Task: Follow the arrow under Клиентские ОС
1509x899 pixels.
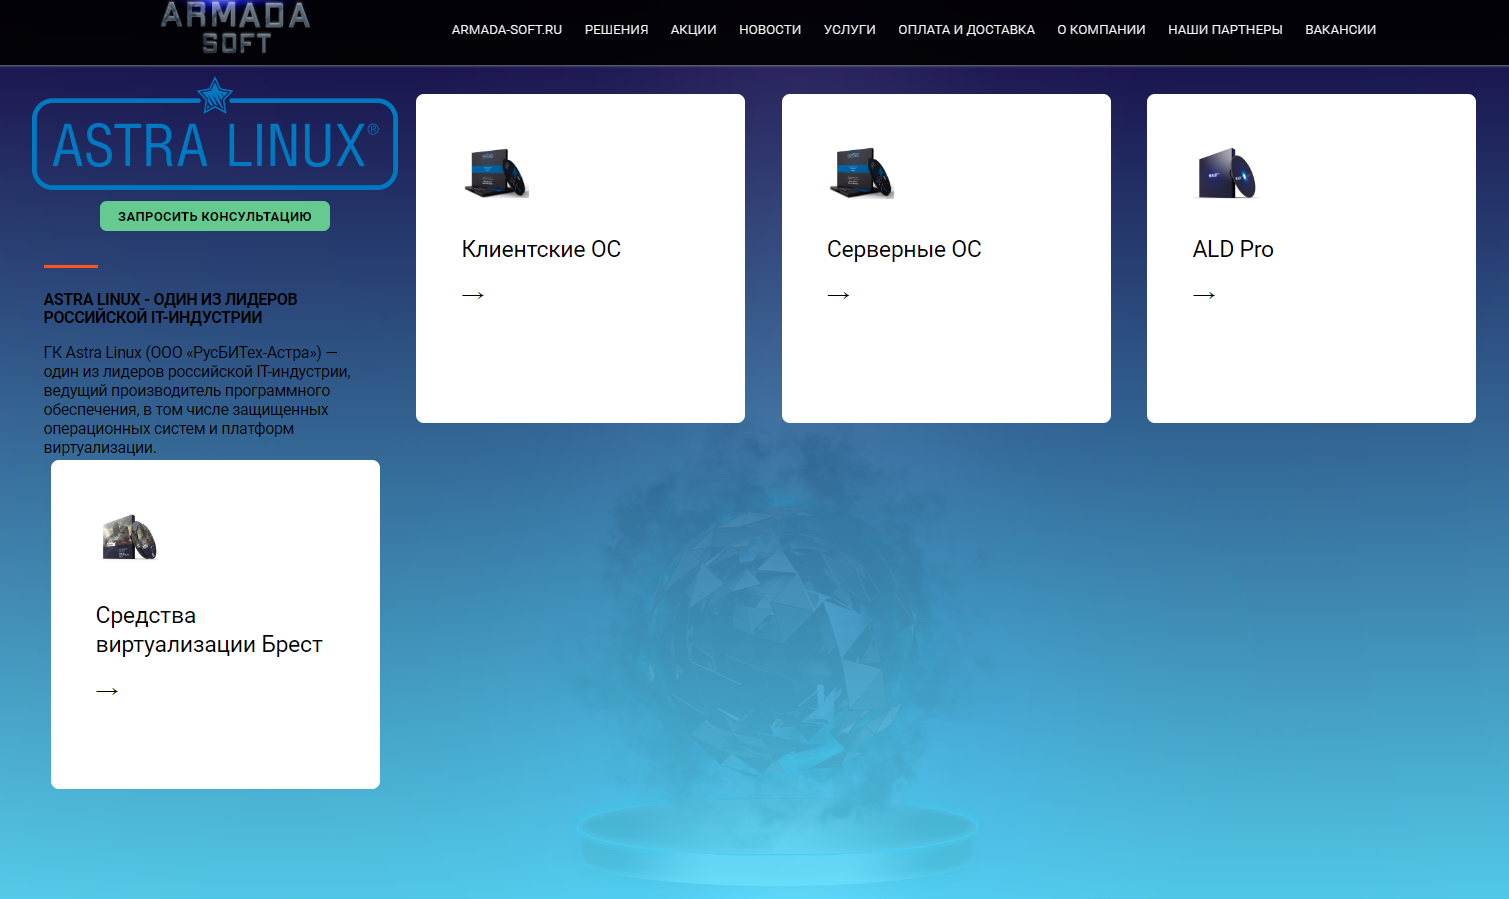Action: (473, 295)
